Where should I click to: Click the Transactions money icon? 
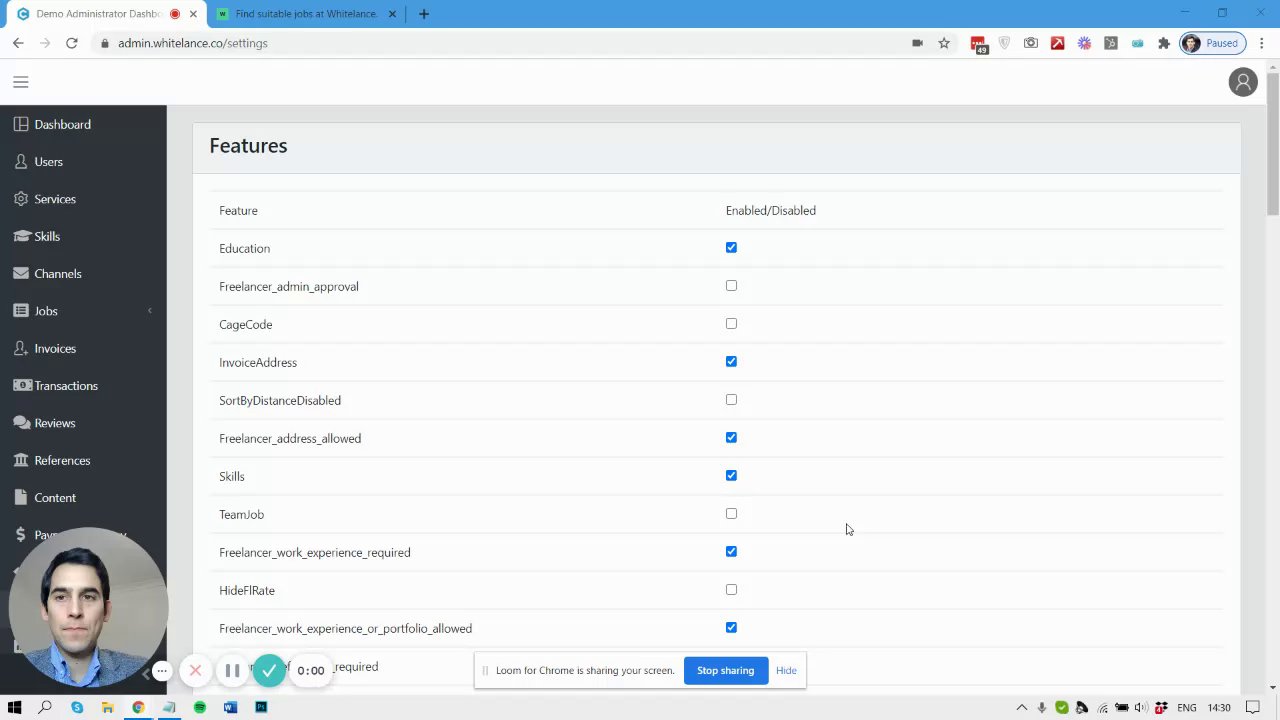[x=21, y=385]
